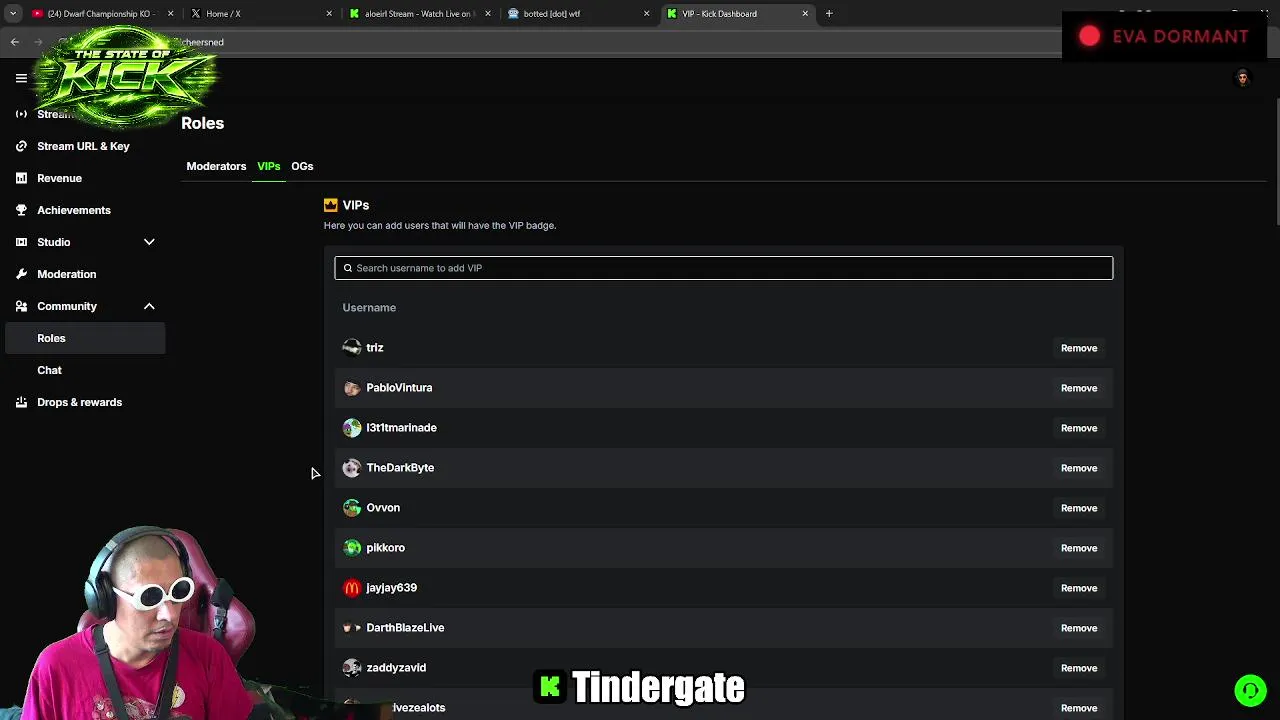Image resolution: width=1280 pixels, height=720 pixels.
Task: Expand the Studio sidebar section
Action: 149,242
